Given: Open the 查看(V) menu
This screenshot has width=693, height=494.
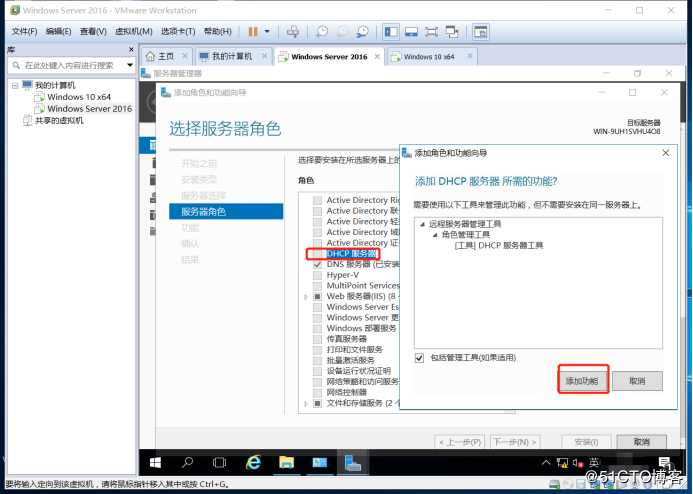Looking at the screenshot, I should 93,31.
